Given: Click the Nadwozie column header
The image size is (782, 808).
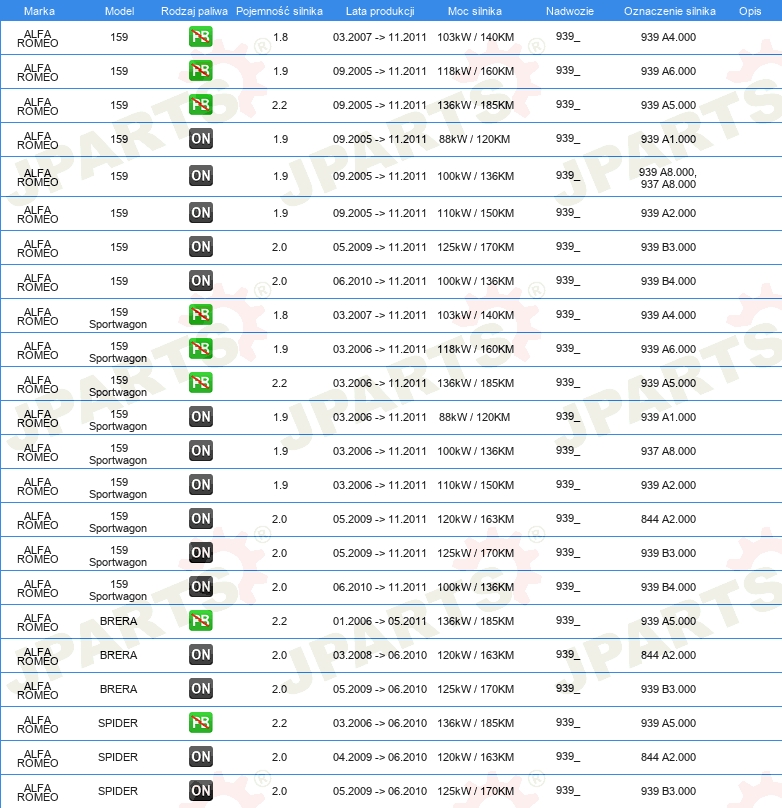Looking at the screenshot, I should click(x=570, y=11).
